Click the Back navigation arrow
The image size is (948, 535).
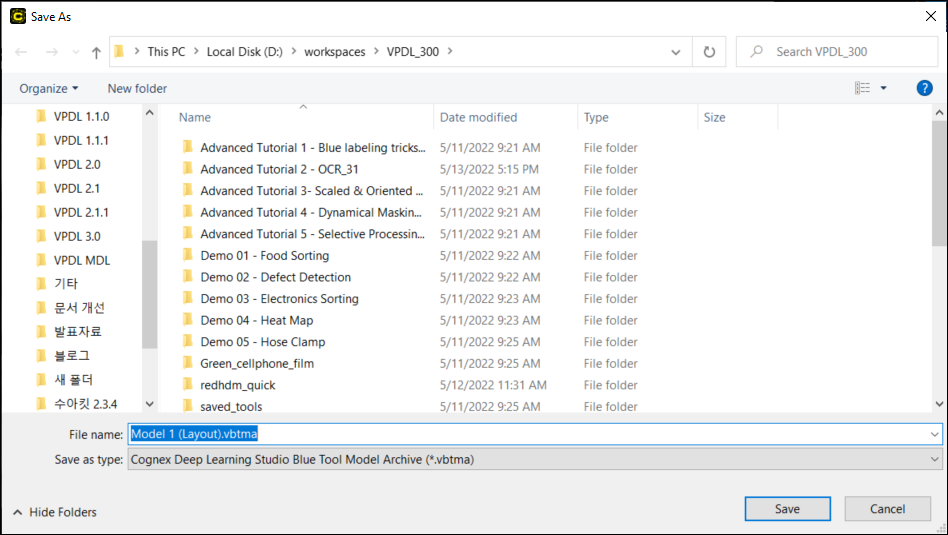(x=21, y=52)
